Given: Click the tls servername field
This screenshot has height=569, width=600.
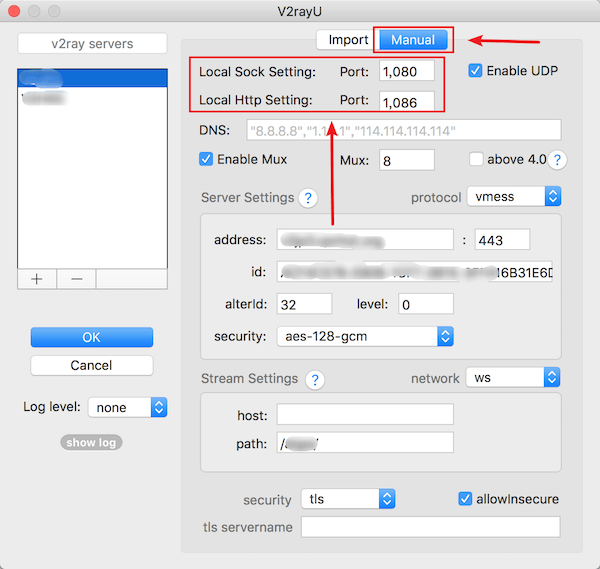Looking at the screenshot, I should (x=430, y=527).
